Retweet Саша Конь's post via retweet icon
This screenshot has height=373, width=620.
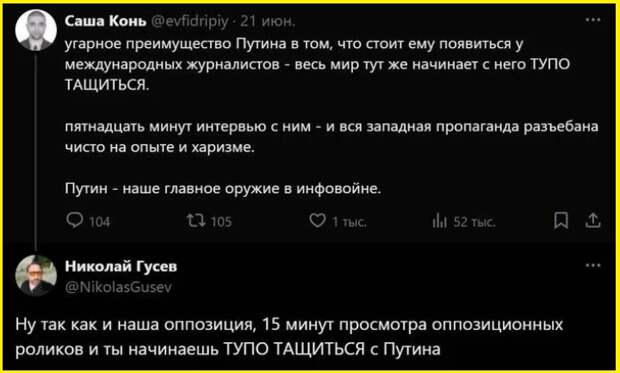coord(195,221)
